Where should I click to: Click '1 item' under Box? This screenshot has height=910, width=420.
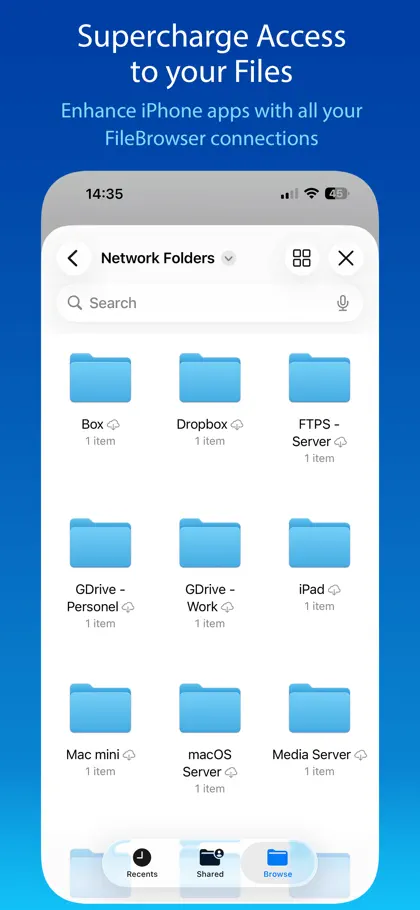[100, 441]
